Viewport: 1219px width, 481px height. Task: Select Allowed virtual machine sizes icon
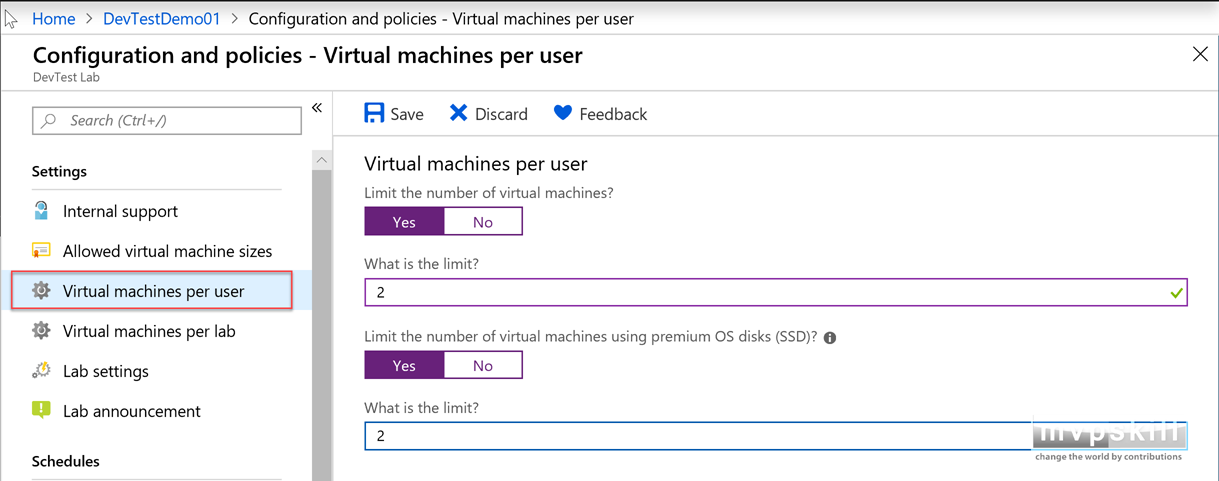(x=41, y=251)
